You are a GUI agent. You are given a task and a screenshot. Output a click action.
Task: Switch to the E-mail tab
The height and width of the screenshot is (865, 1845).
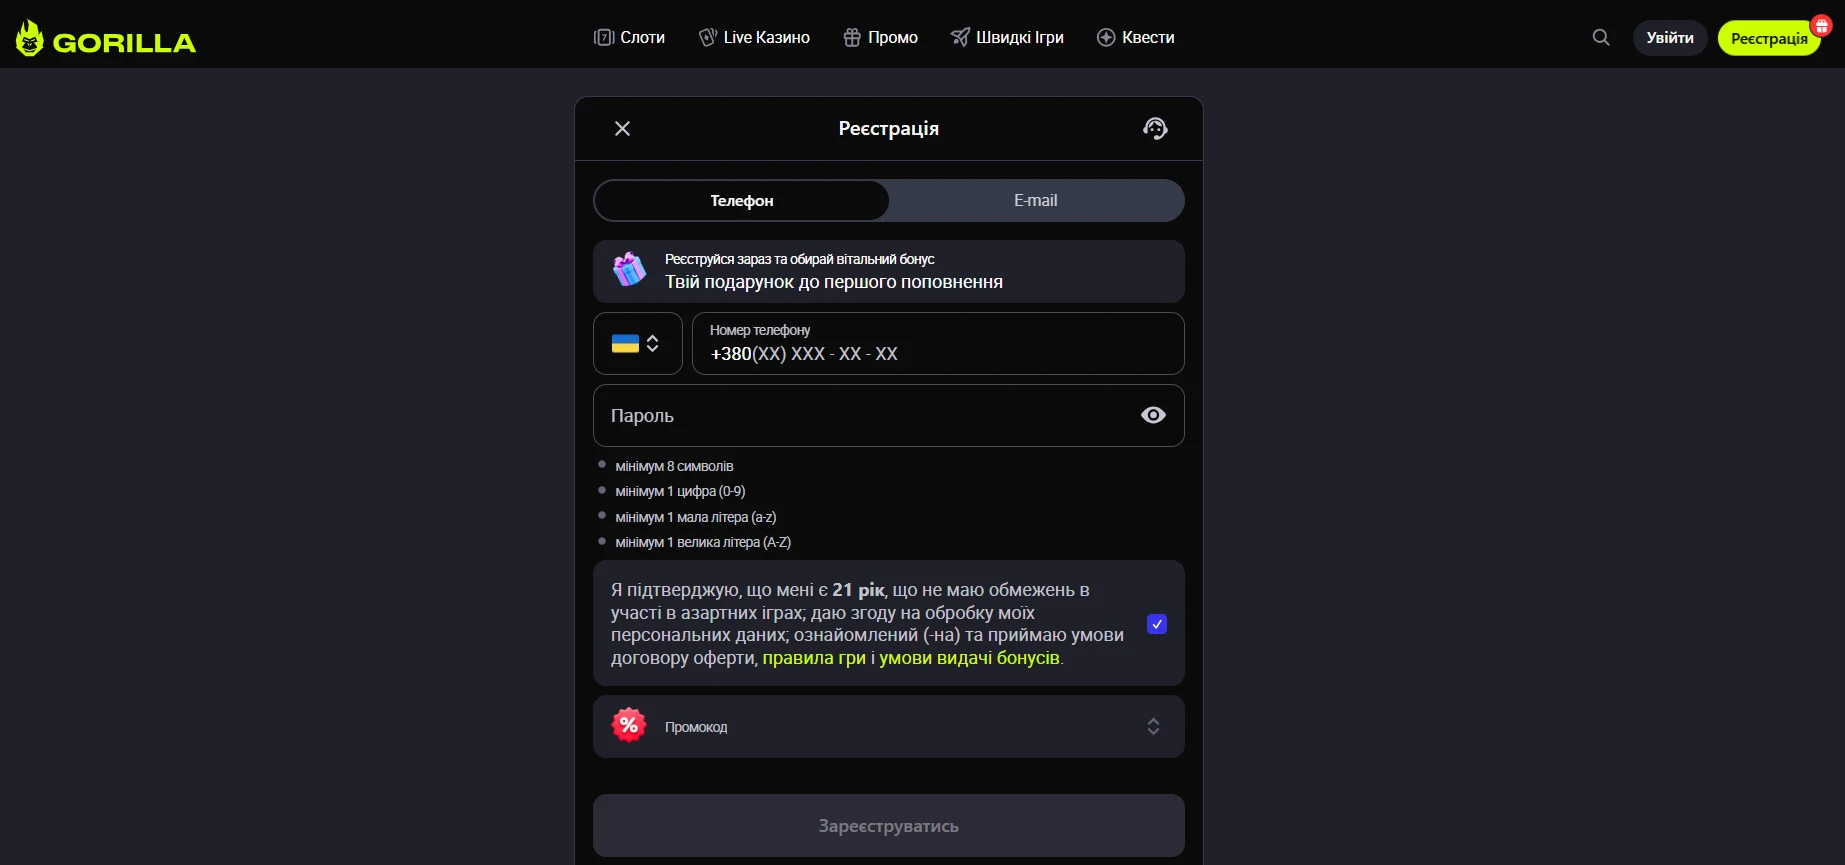click(x=1036, y=200)
